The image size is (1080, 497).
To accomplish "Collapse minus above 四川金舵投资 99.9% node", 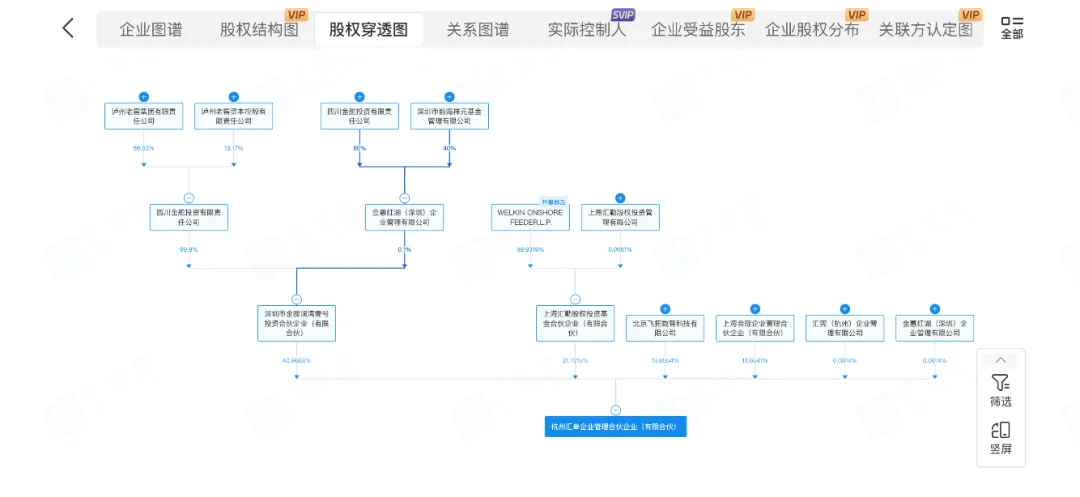I will click(x=189, y=198).
